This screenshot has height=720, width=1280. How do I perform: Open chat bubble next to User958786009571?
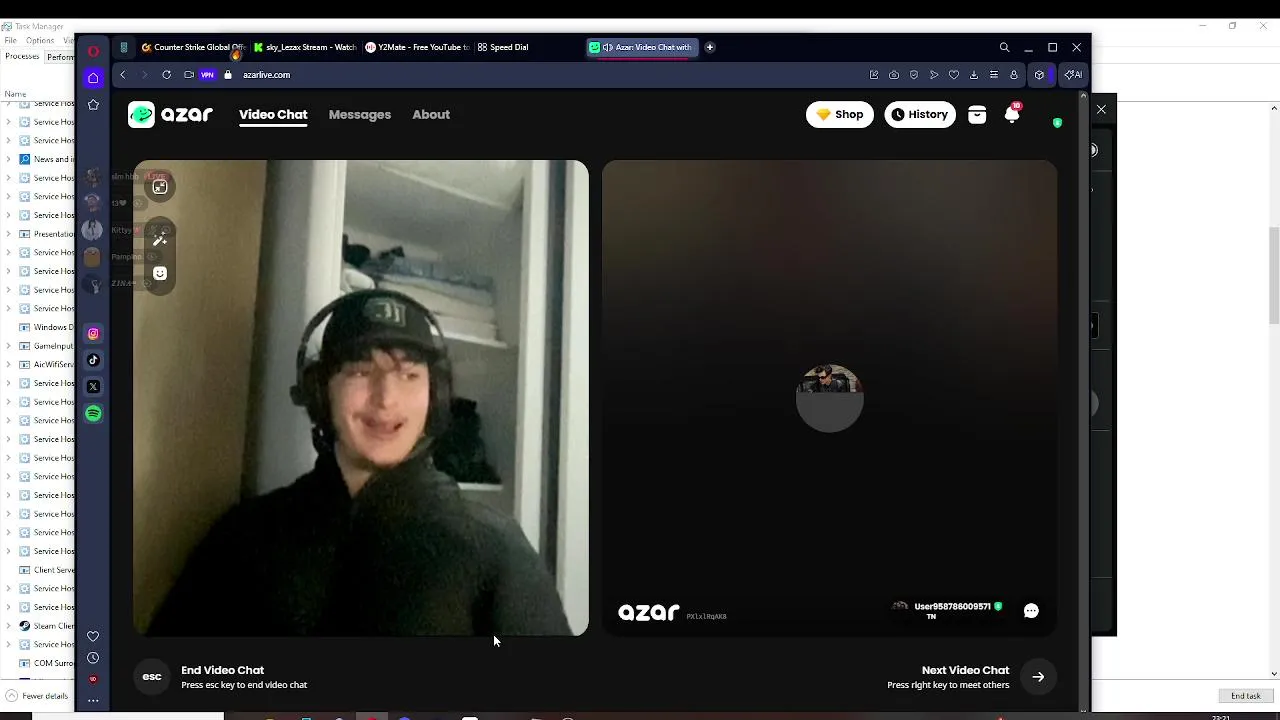(x=1031, y=611)
